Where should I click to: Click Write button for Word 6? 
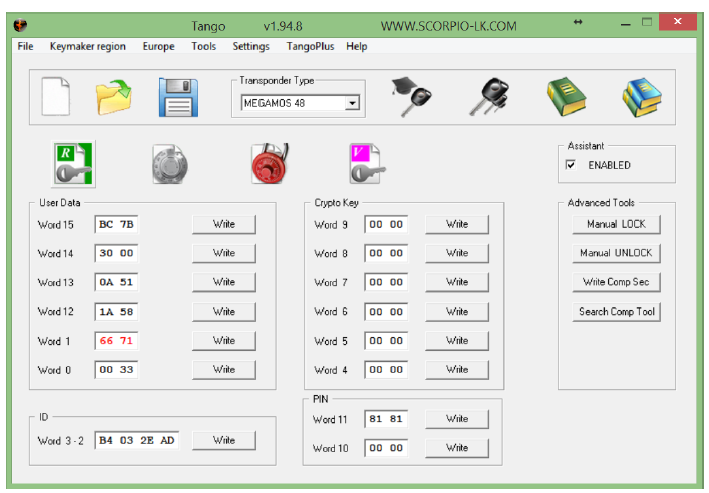pyautogui.click(x=457, y=312)
